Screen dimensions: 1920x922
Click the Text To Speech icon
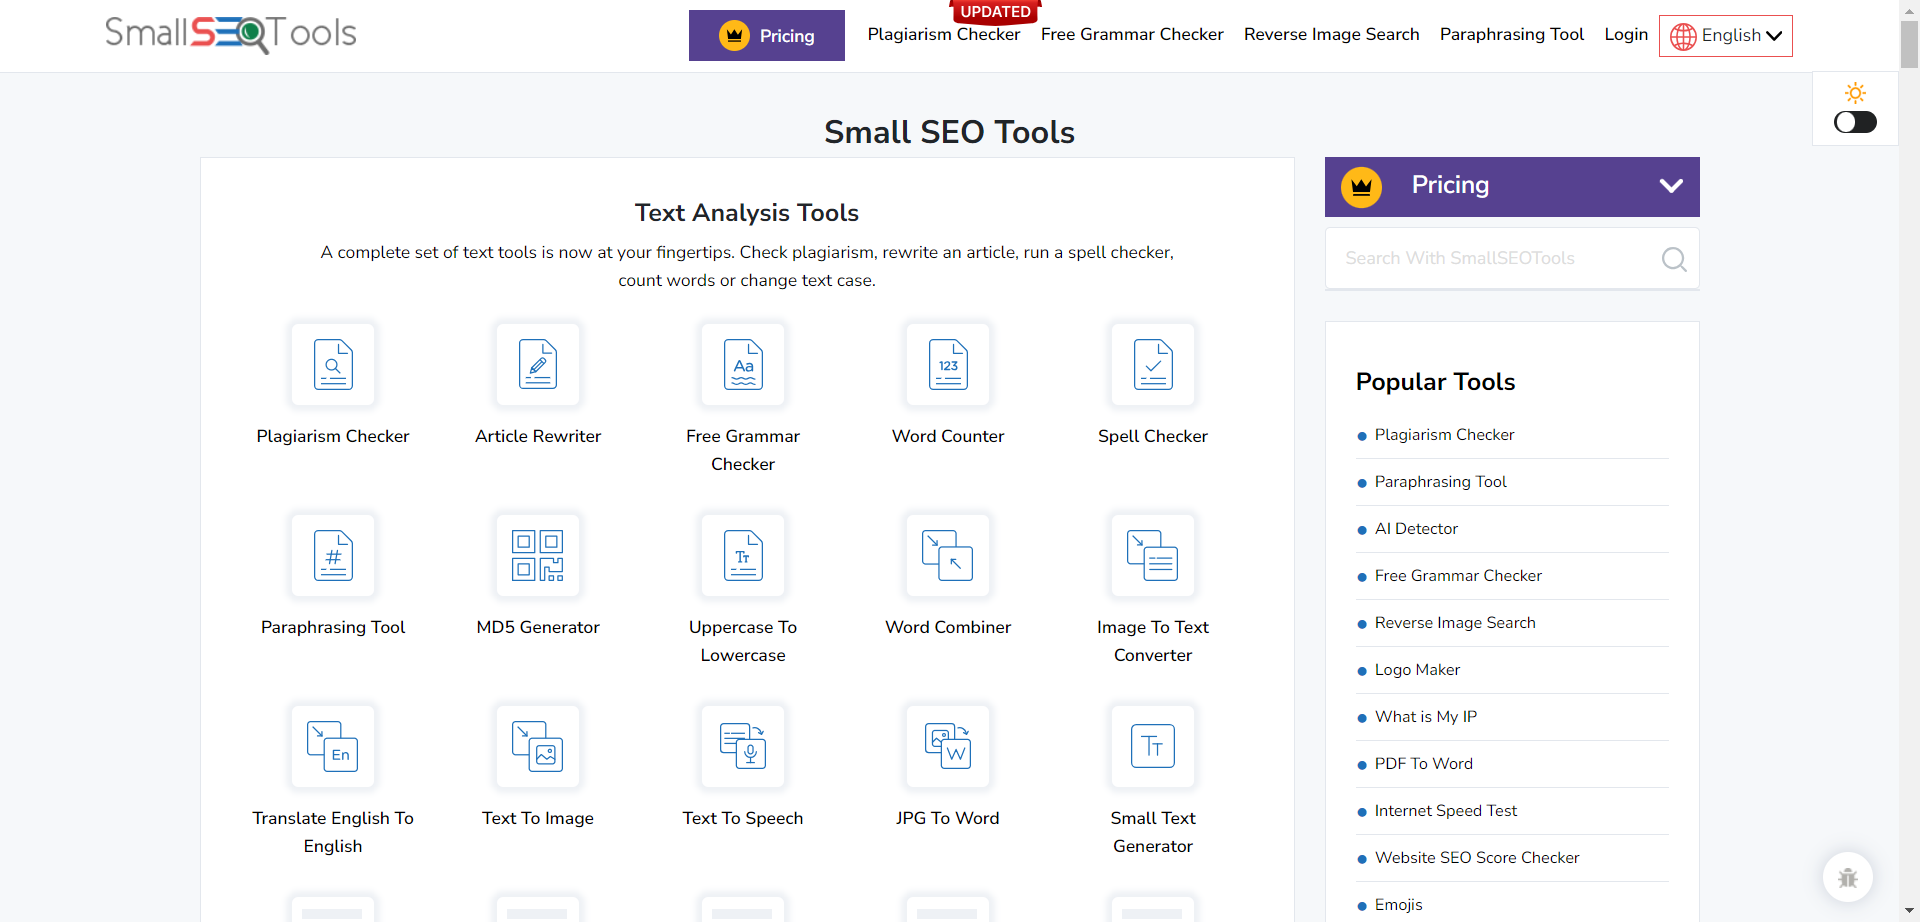743,746
